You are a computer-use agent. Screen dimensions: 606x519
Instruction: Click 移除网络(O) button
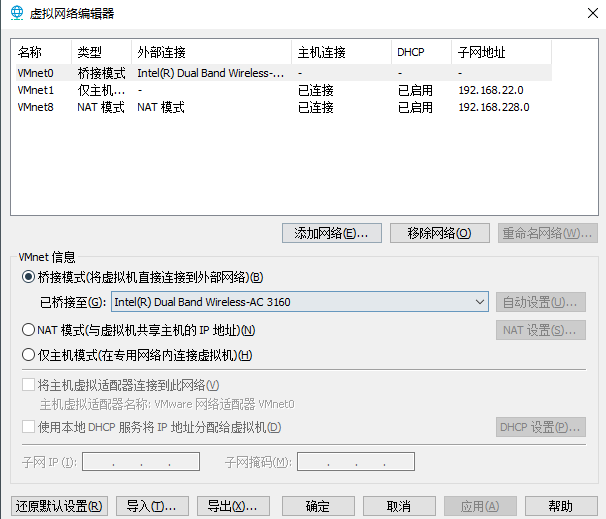click(439, 233)
